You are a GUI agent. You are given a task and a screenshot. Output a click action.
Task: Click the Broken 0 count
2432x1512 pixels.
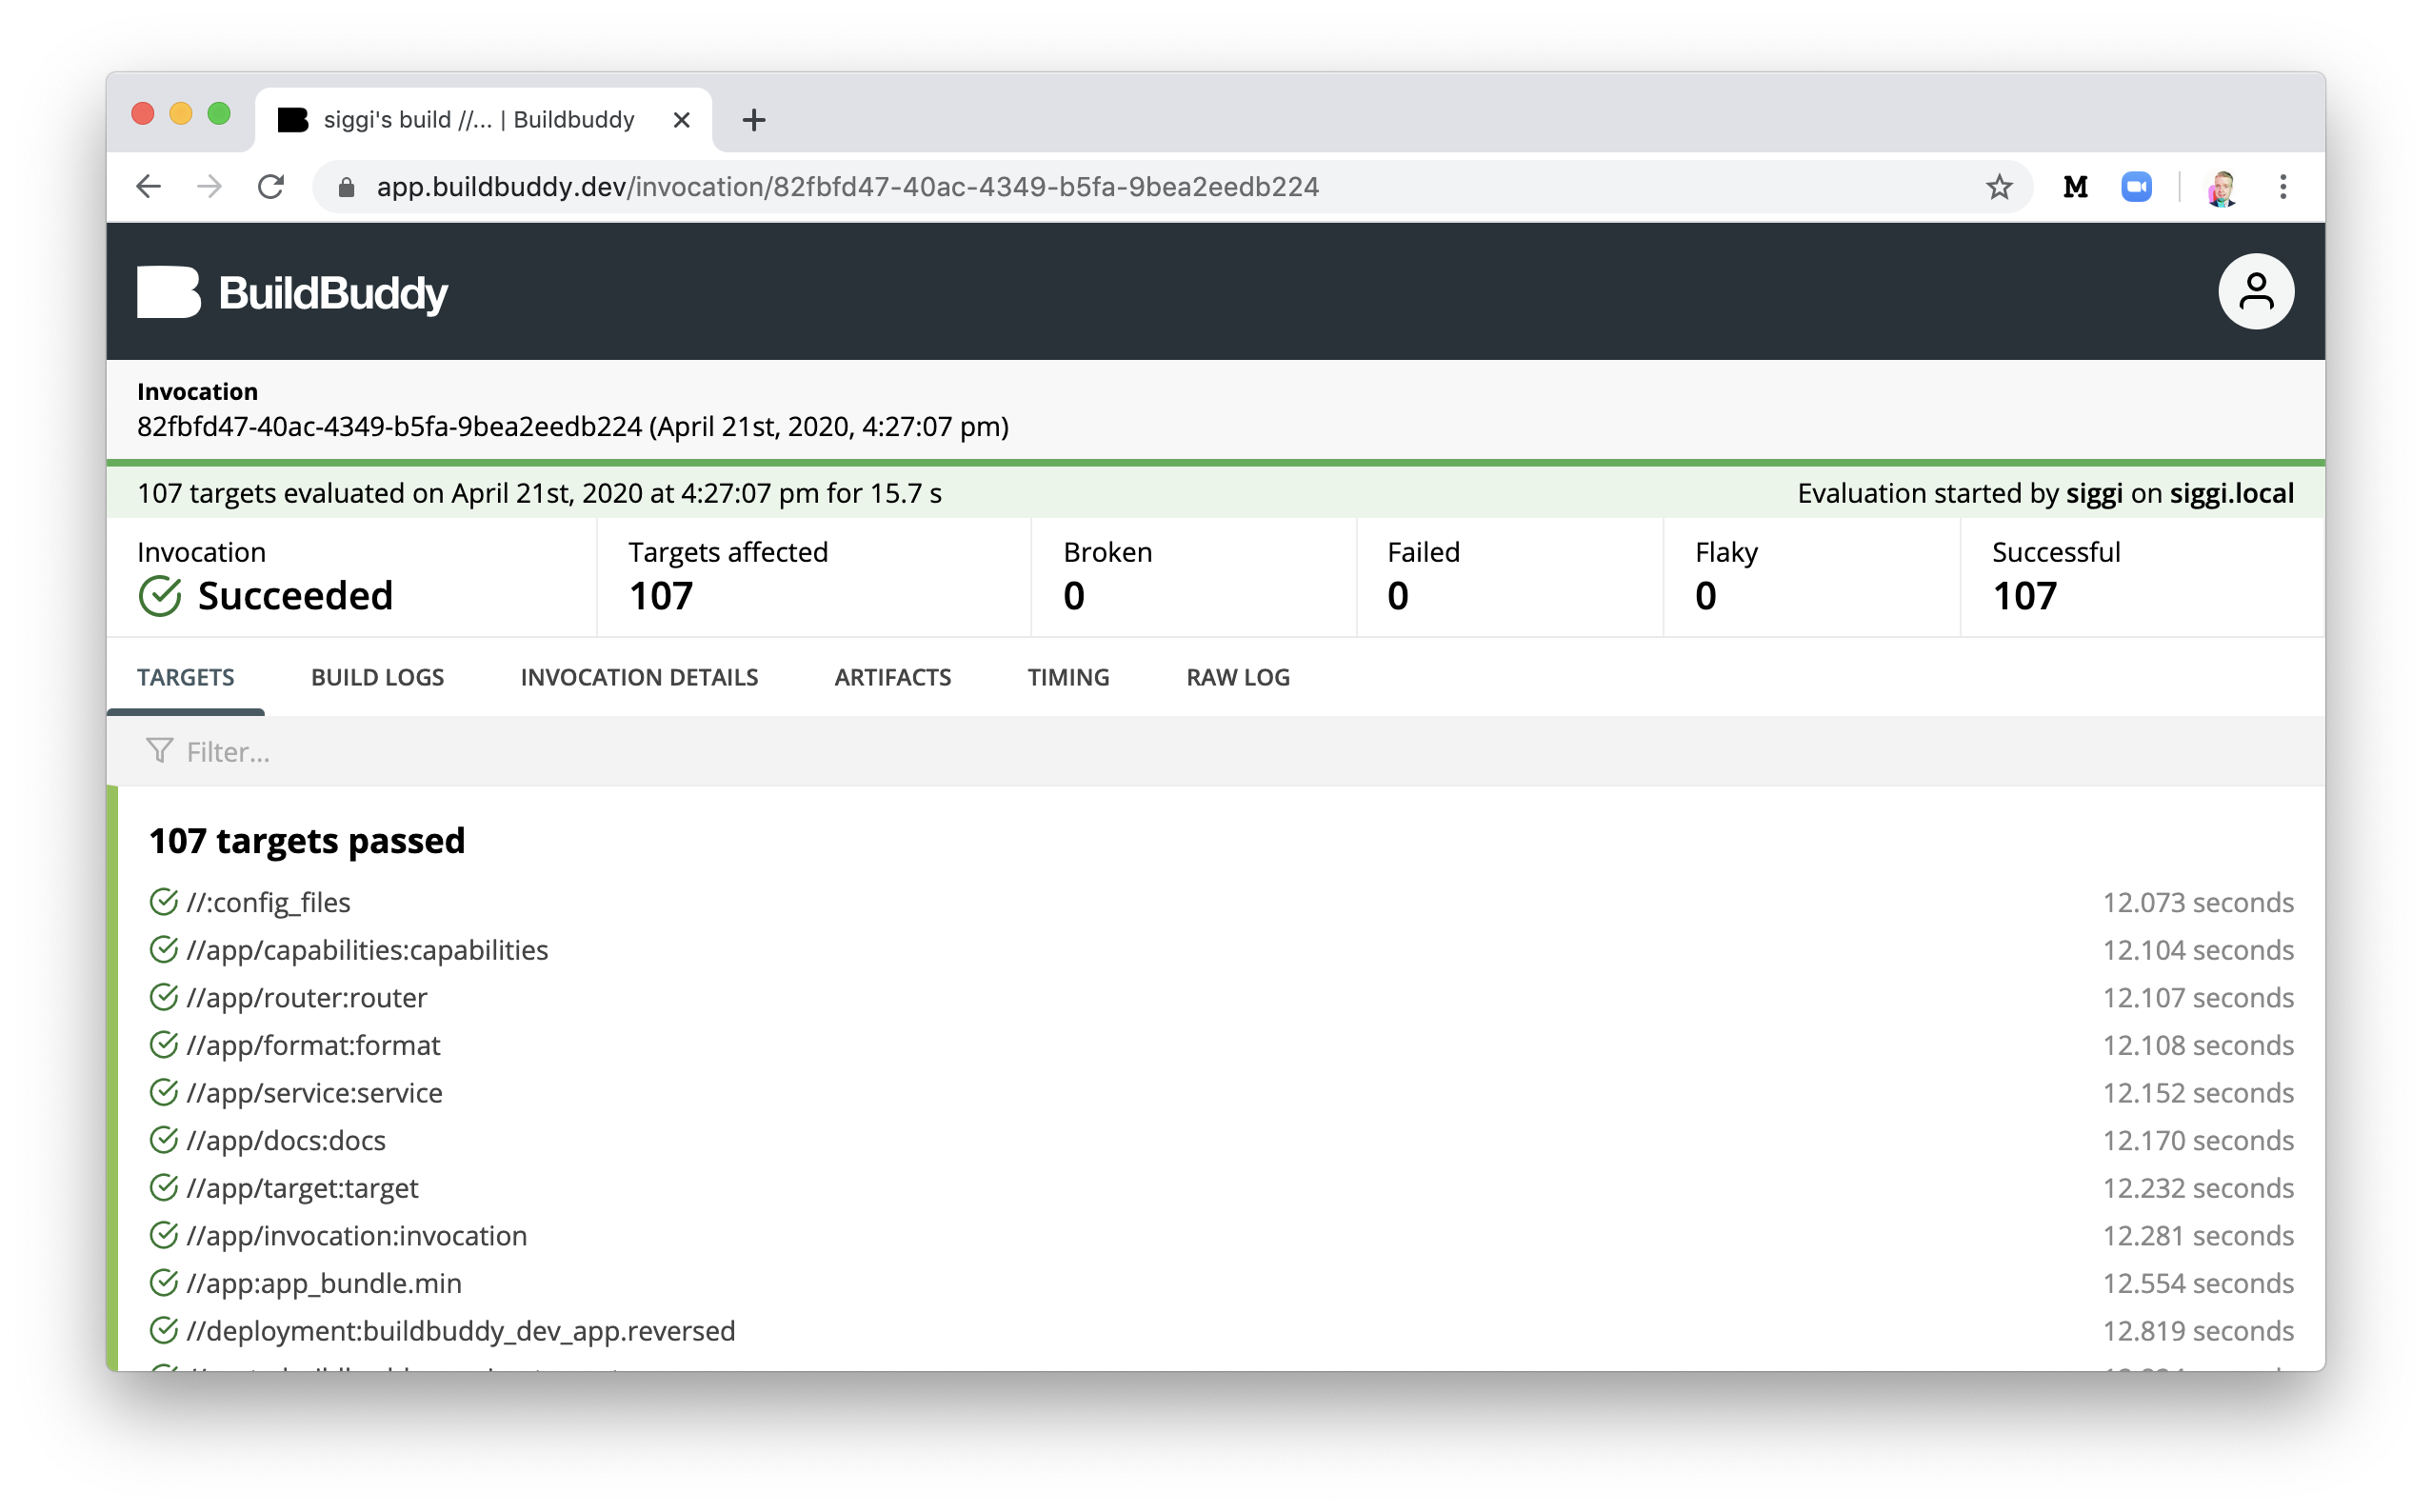tap(1074, 596)
